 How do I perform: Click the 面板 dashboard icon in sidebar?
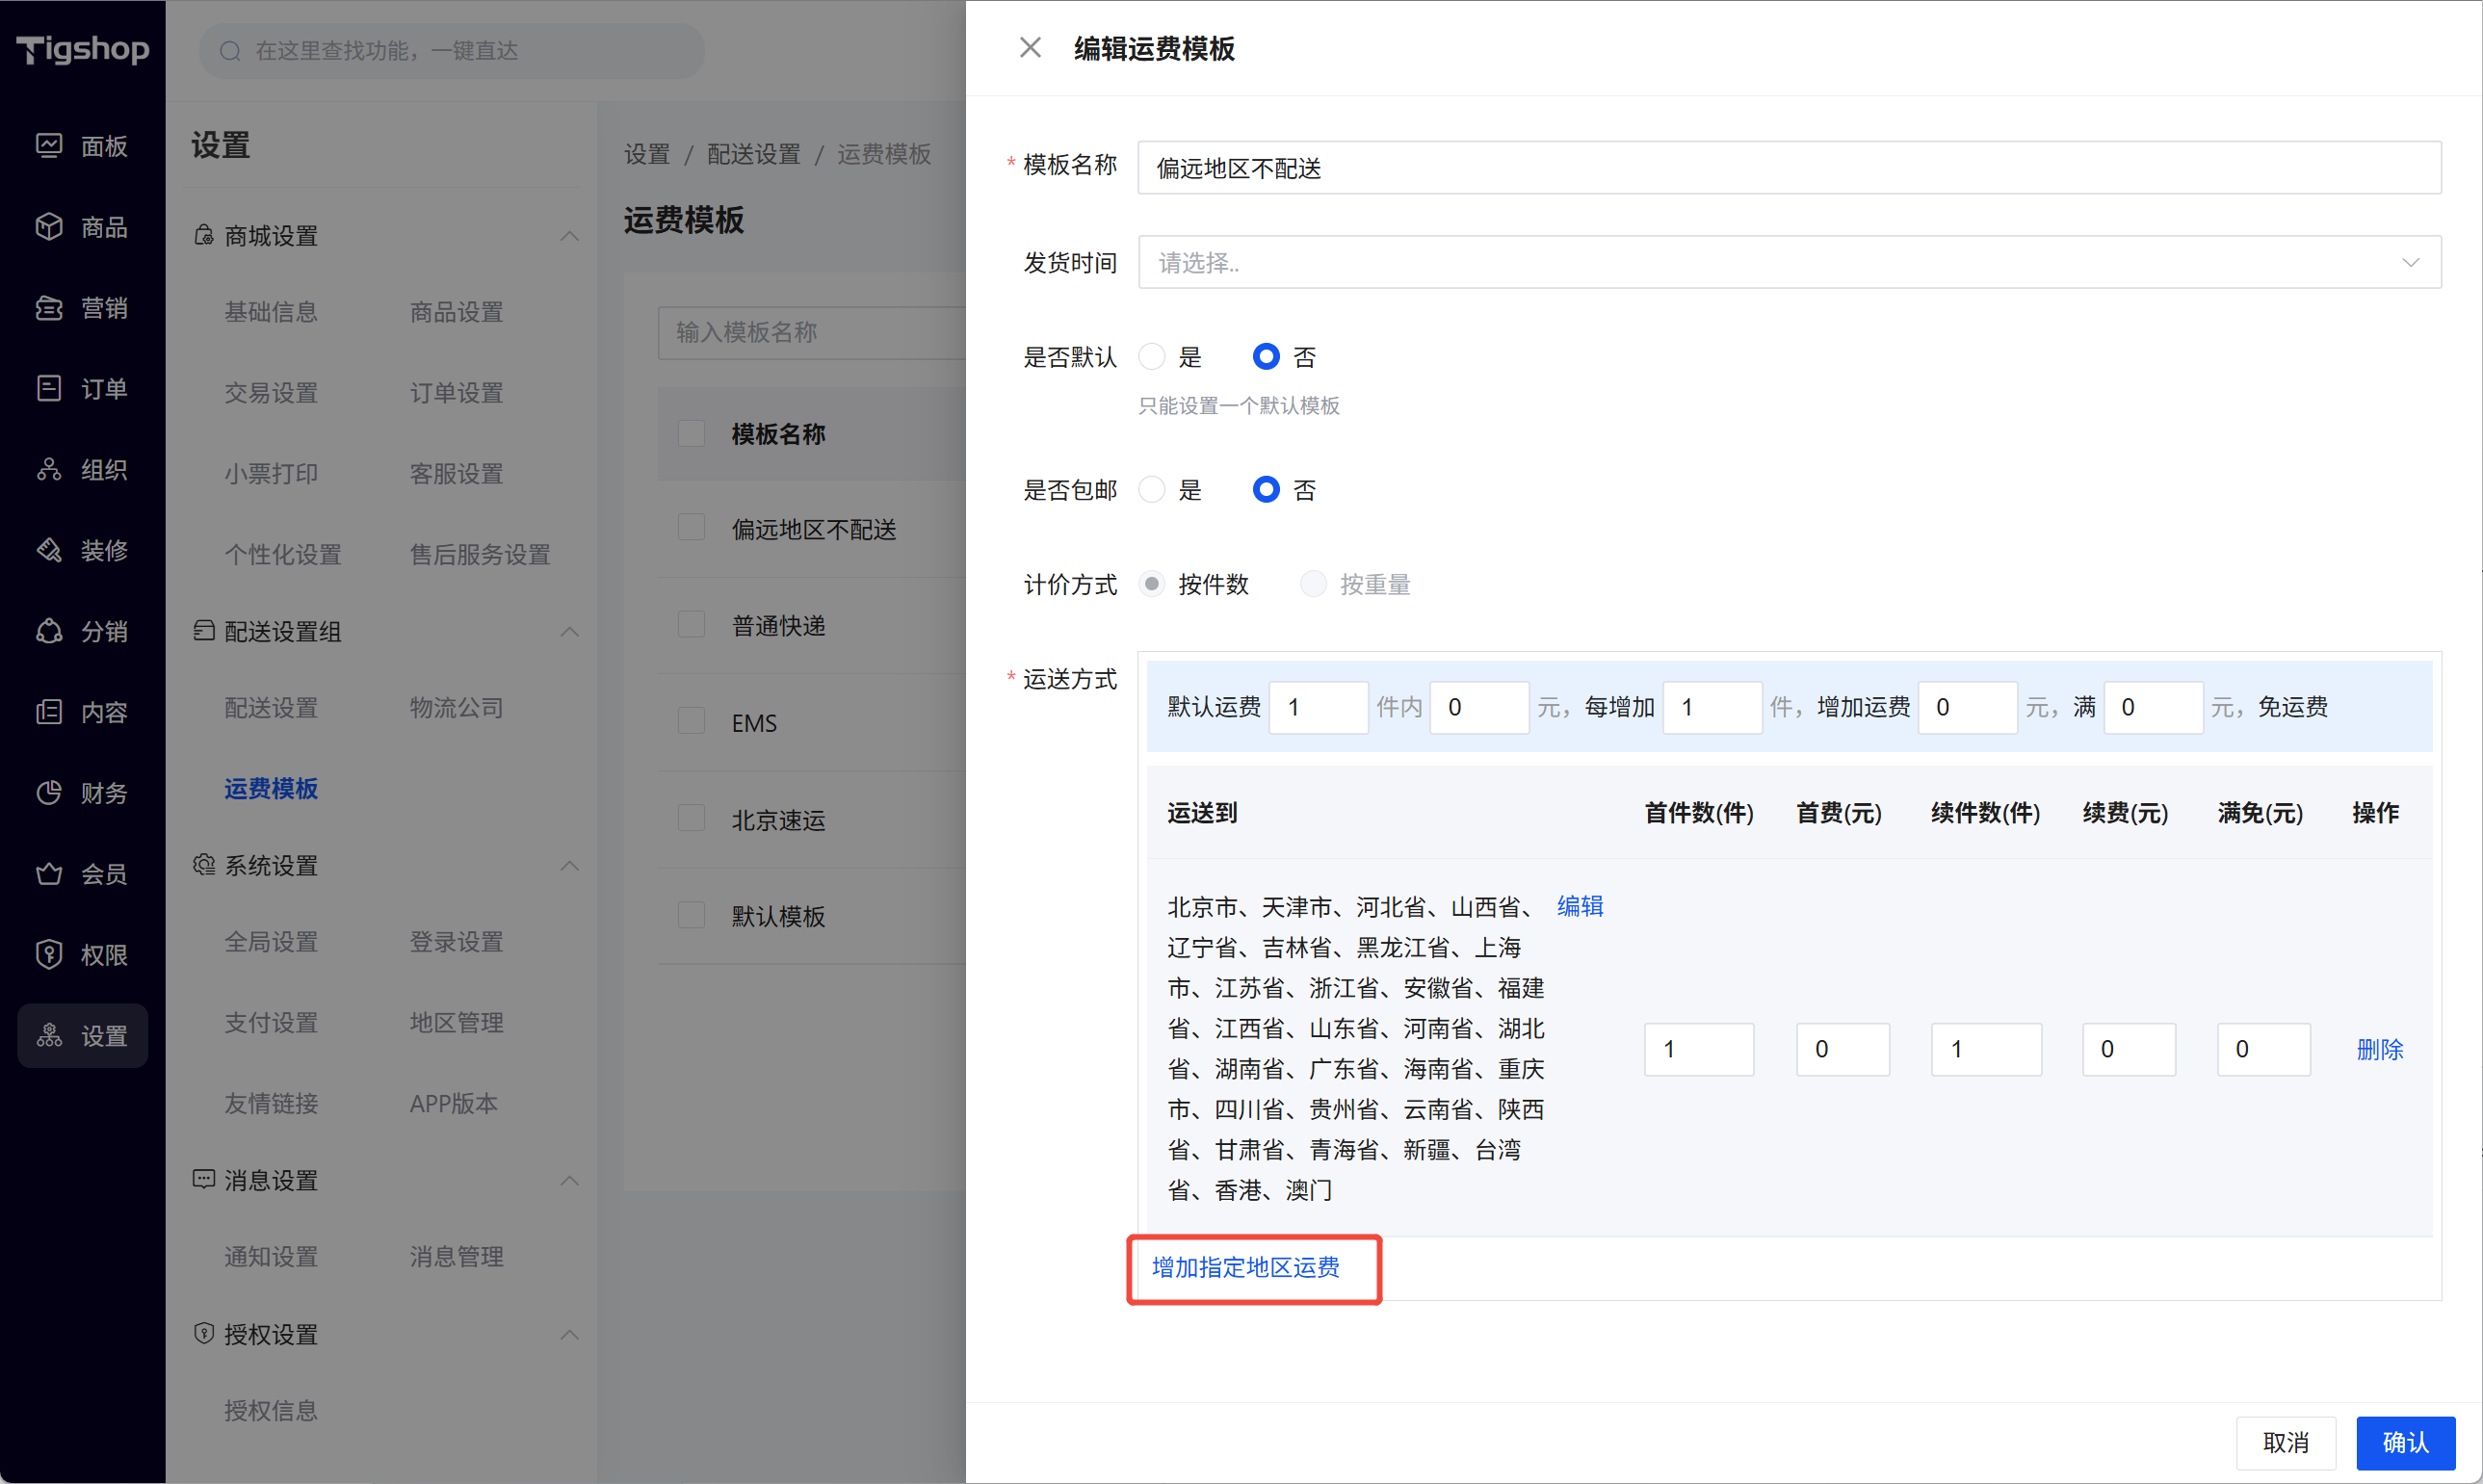pyautogui.click(x=49, y=146)
